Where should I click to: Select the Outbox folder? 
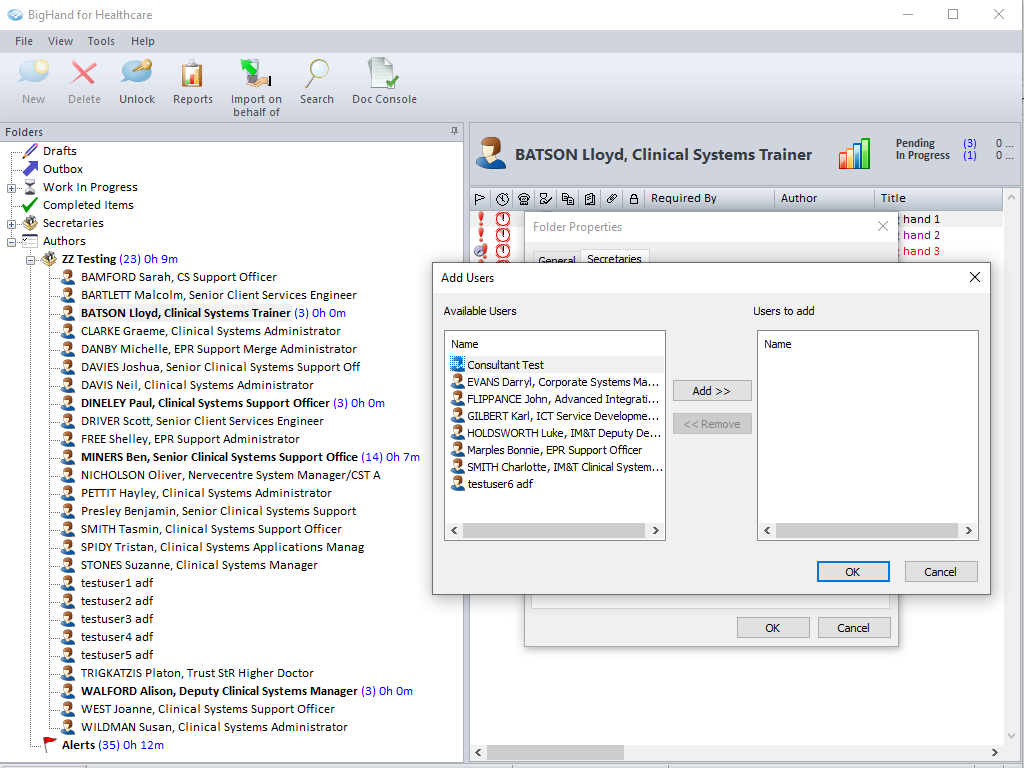click(63, 169)
